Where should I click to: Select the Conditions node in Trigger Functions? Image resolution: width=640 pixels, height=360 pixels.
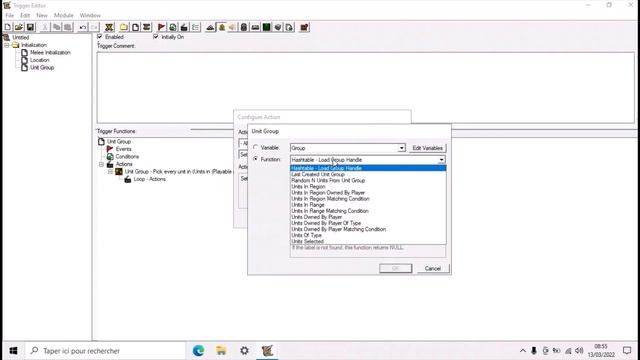coord(127,157)
